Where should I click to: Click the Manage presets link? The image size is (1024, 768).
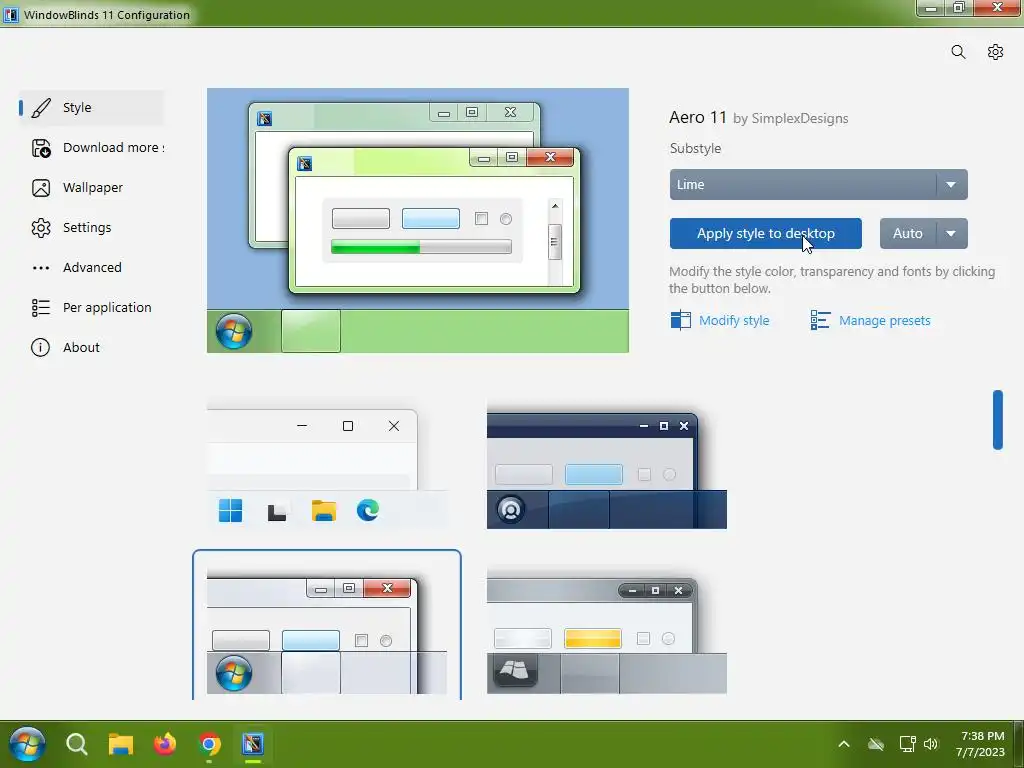pyautogui.click(x=884, y=321)
